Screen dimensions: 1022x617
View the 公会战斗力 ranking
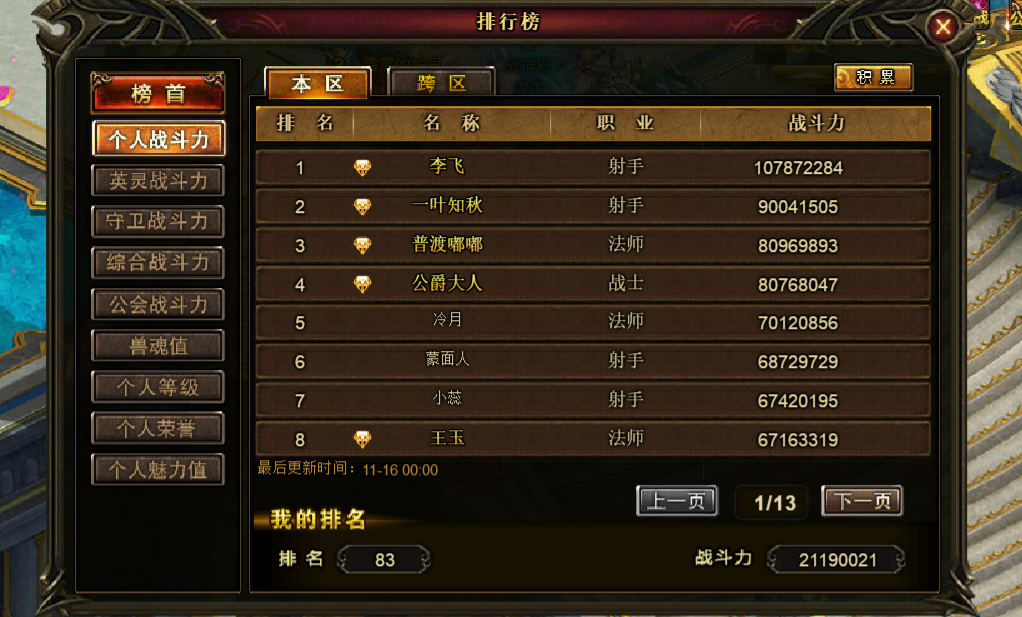point(158,304)
